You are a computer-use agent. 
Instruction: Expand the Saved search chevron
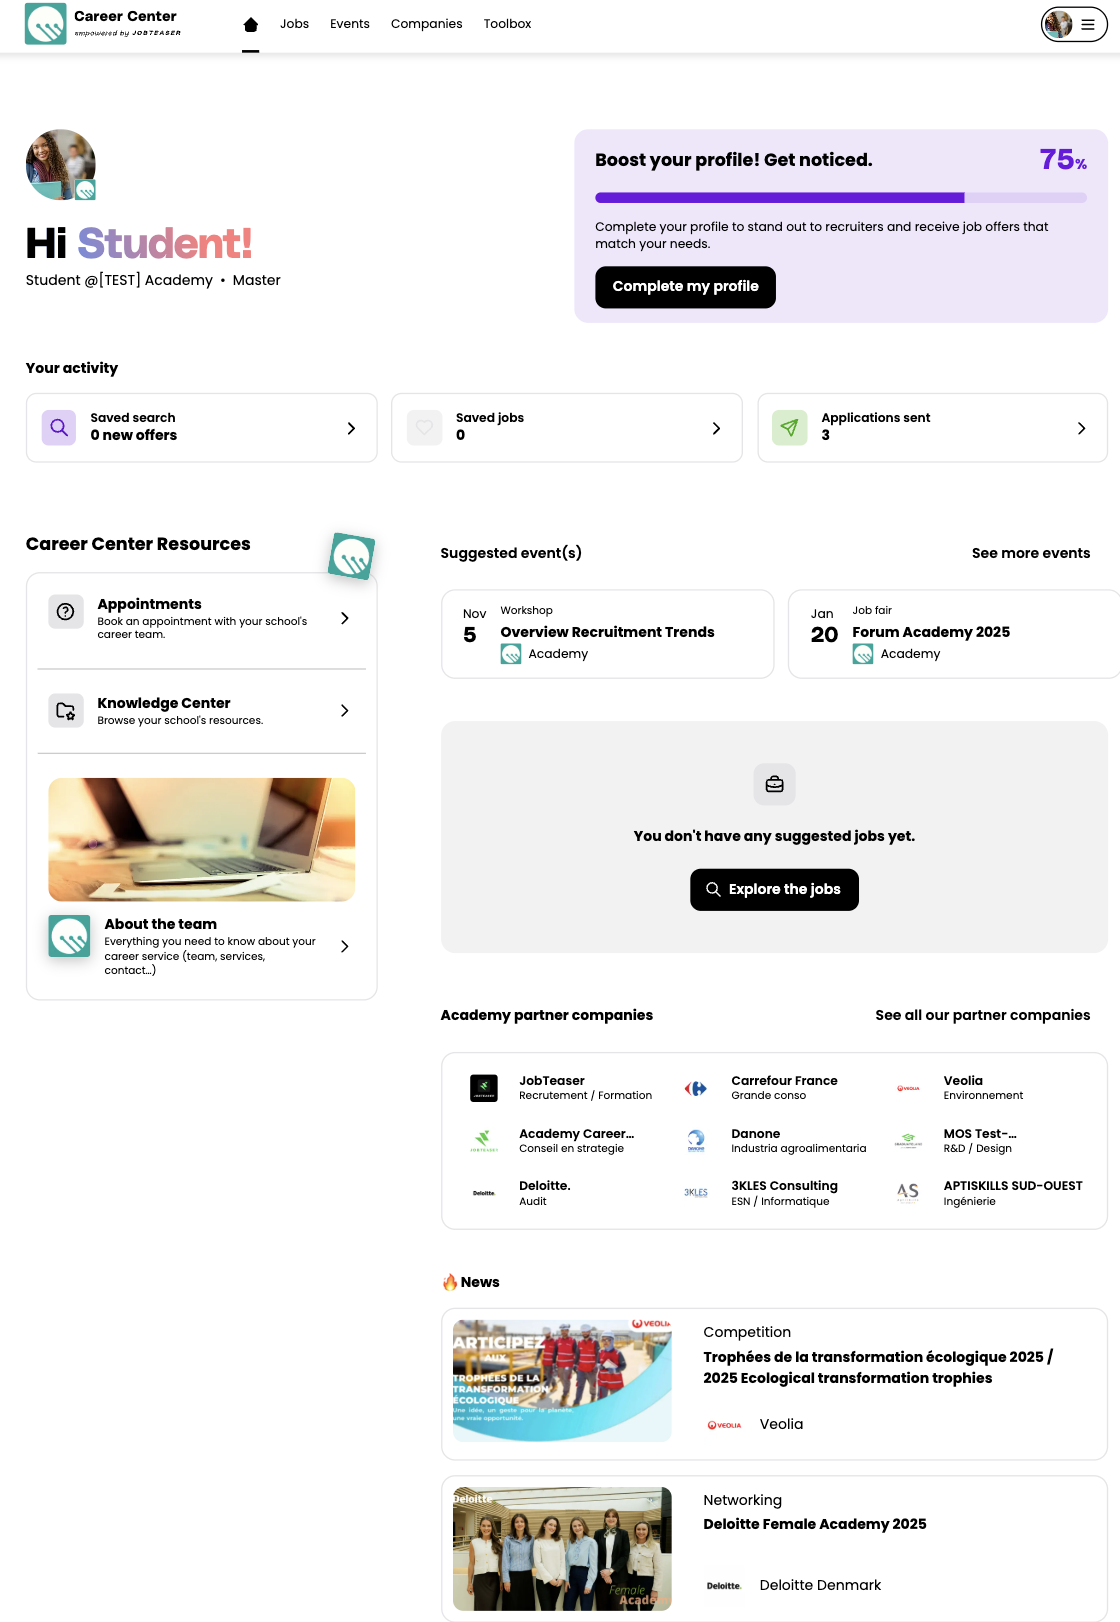pyautogui.click(x=351, y=428)
